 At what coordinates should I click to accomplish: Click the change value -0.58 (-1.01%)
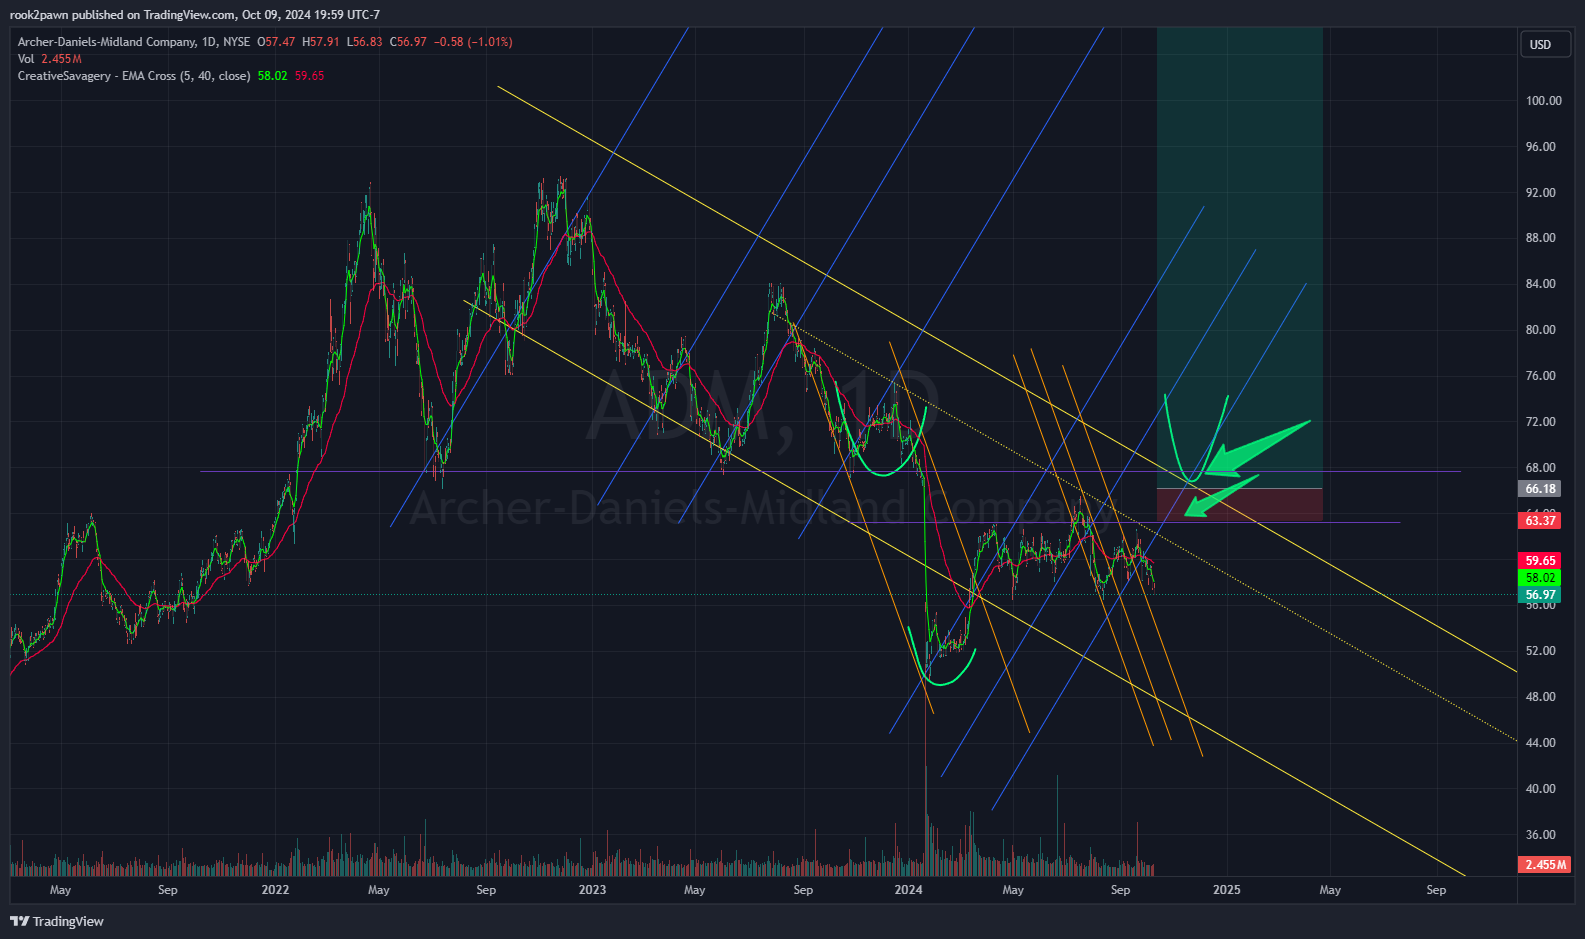[x=473, y=42]
